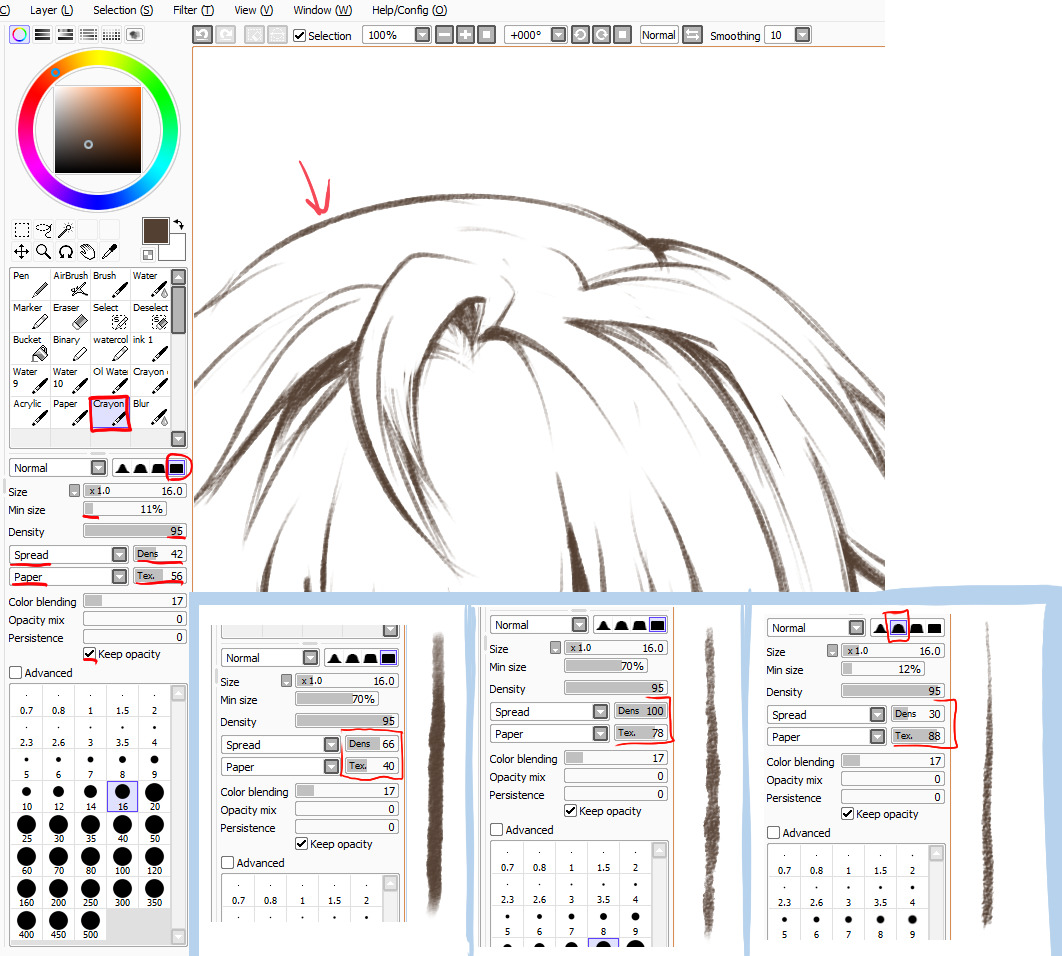
Task: Open the Window menu
Action: [x=322, y=10]
